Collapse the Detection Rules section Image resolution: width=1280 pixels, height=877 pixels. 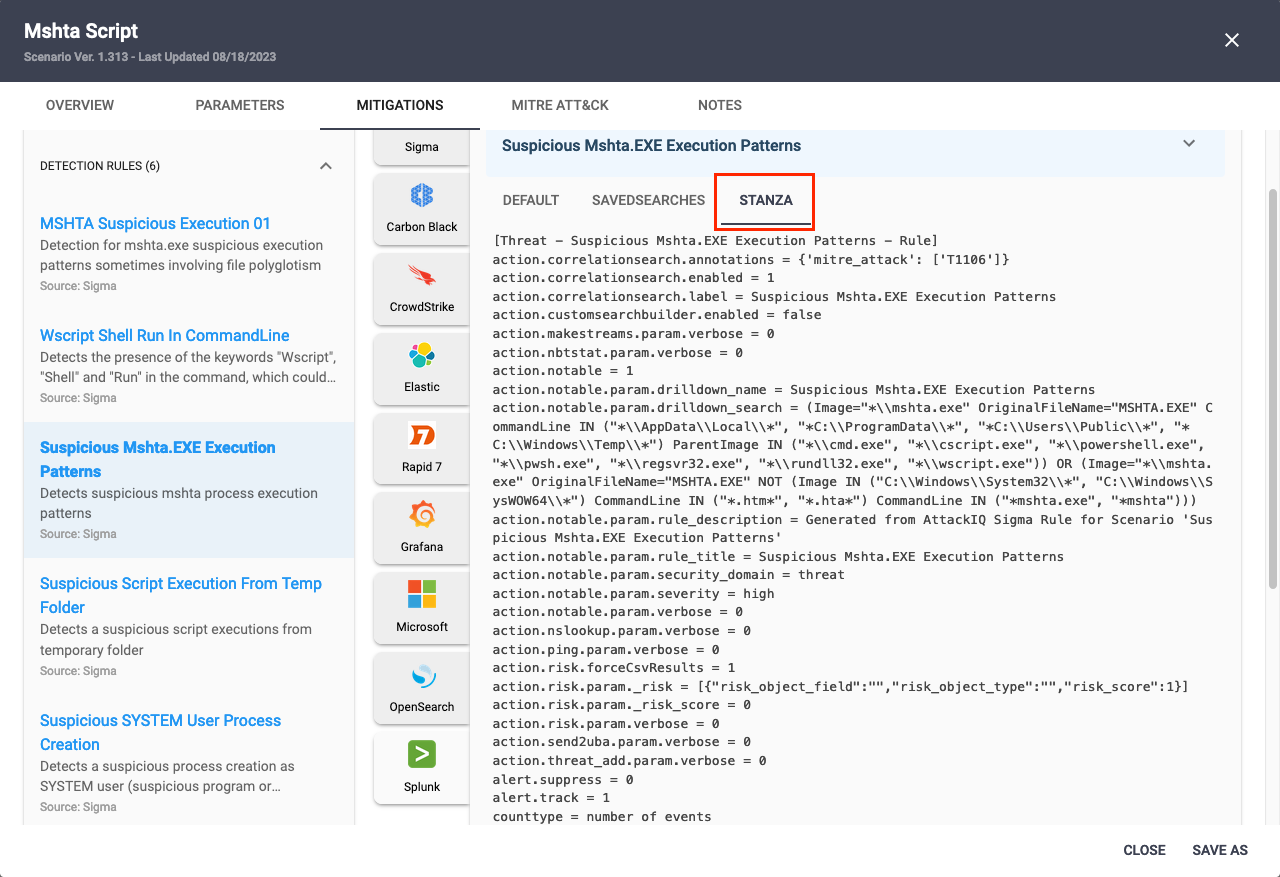pyautogui.click(x=325, y=166)
